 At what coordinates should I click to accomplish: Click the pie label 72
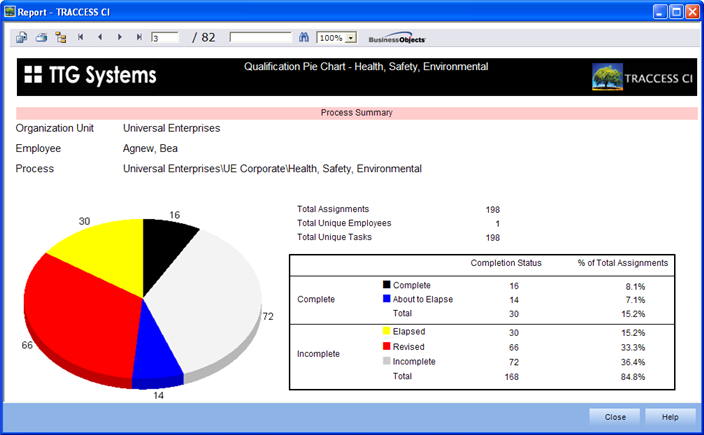[268, 316]
